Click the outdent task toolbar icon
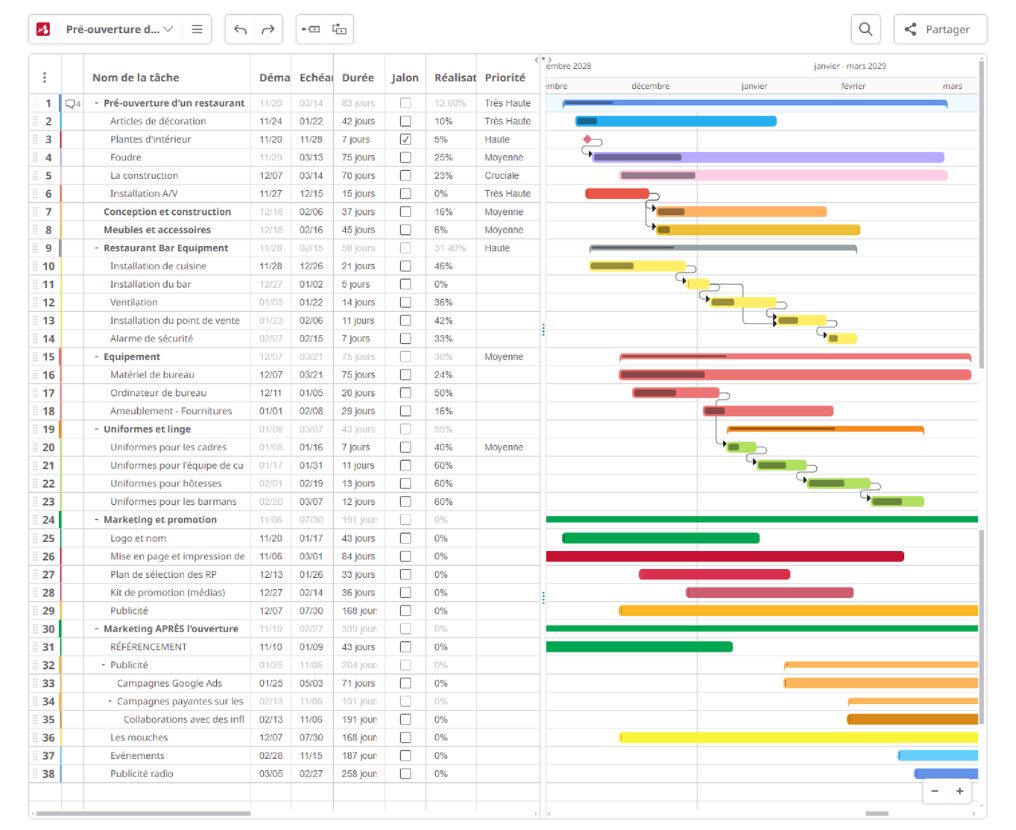This screenshot has height=830, width=1016. 339,29
